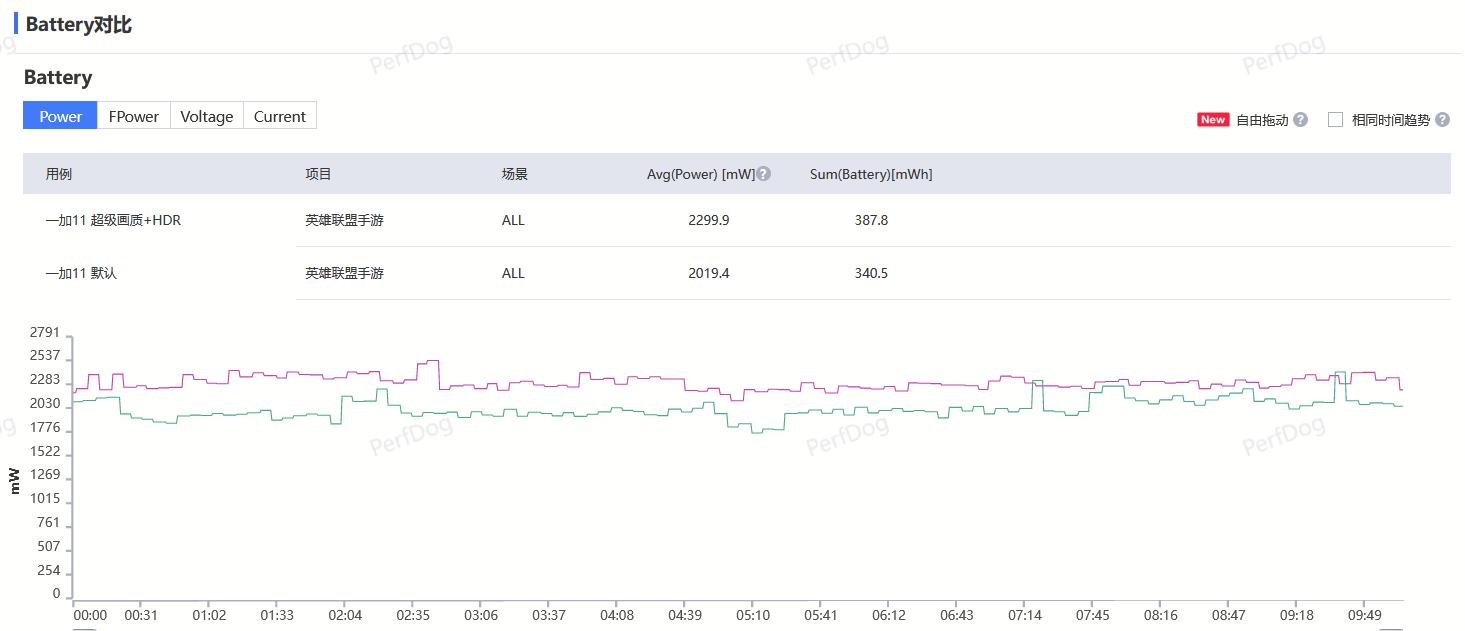Select the 一加11 默认 case row
Viewport: 1465px width, 631px height.
(81, 273)
